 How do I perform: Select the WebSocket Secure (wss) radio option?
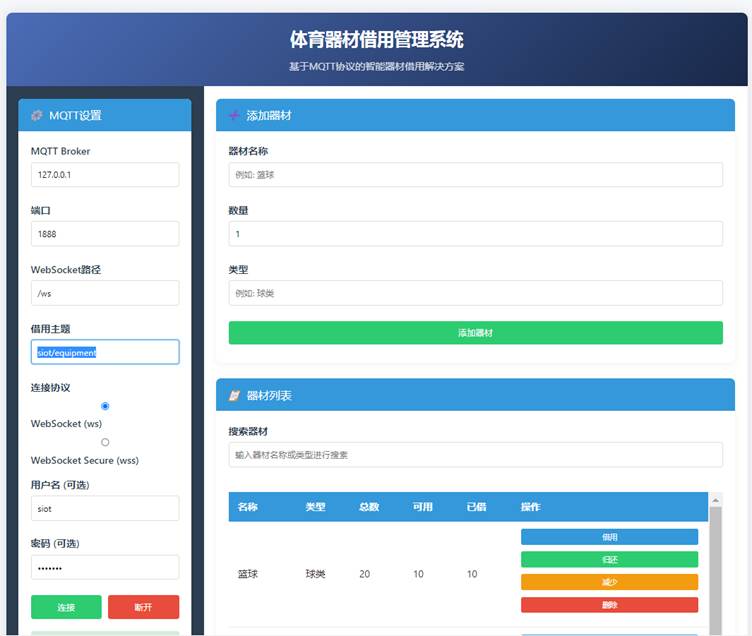coord(105,442)
